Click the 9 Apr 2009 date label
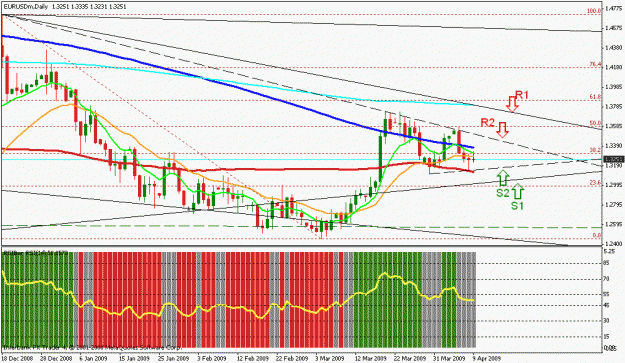 click(x=486, y=358)
